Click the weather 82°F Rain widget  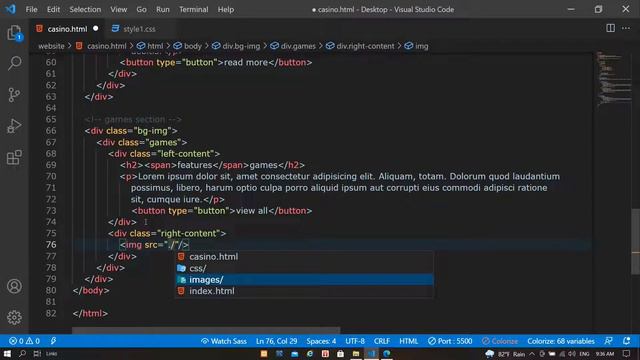tap(505, 353)
